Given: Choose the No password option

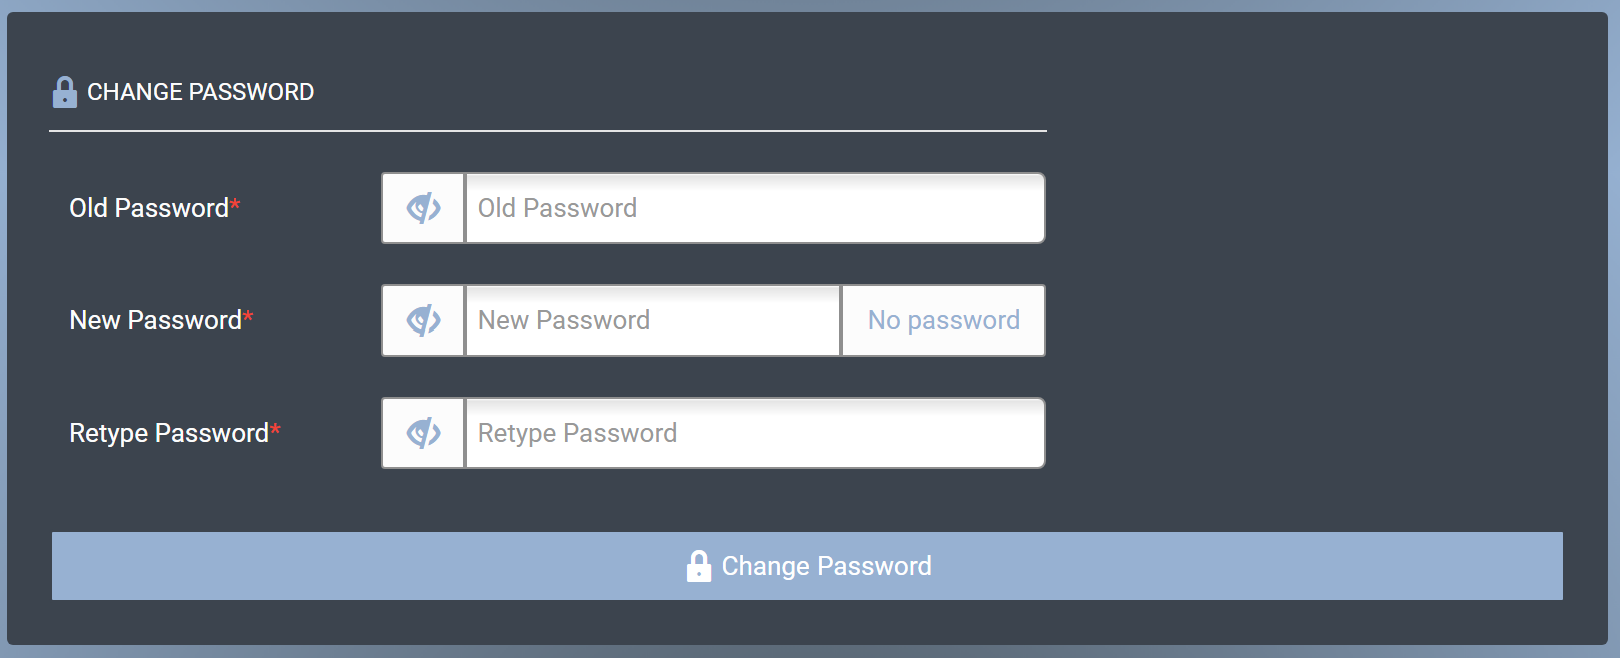Looking at the screenshot, I should [943, 320].
